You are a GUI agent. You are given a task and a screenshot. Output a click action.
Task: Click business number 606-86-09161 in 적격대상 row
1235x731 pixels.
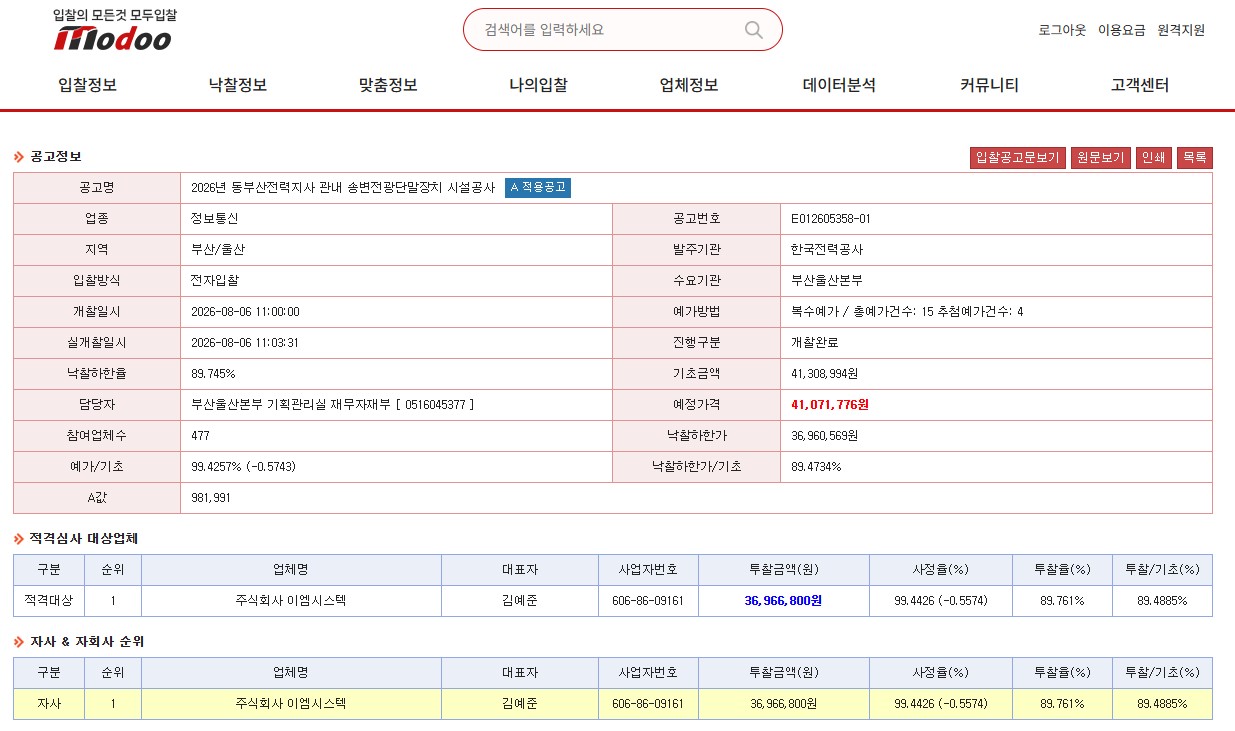click(x=648, y=601)
